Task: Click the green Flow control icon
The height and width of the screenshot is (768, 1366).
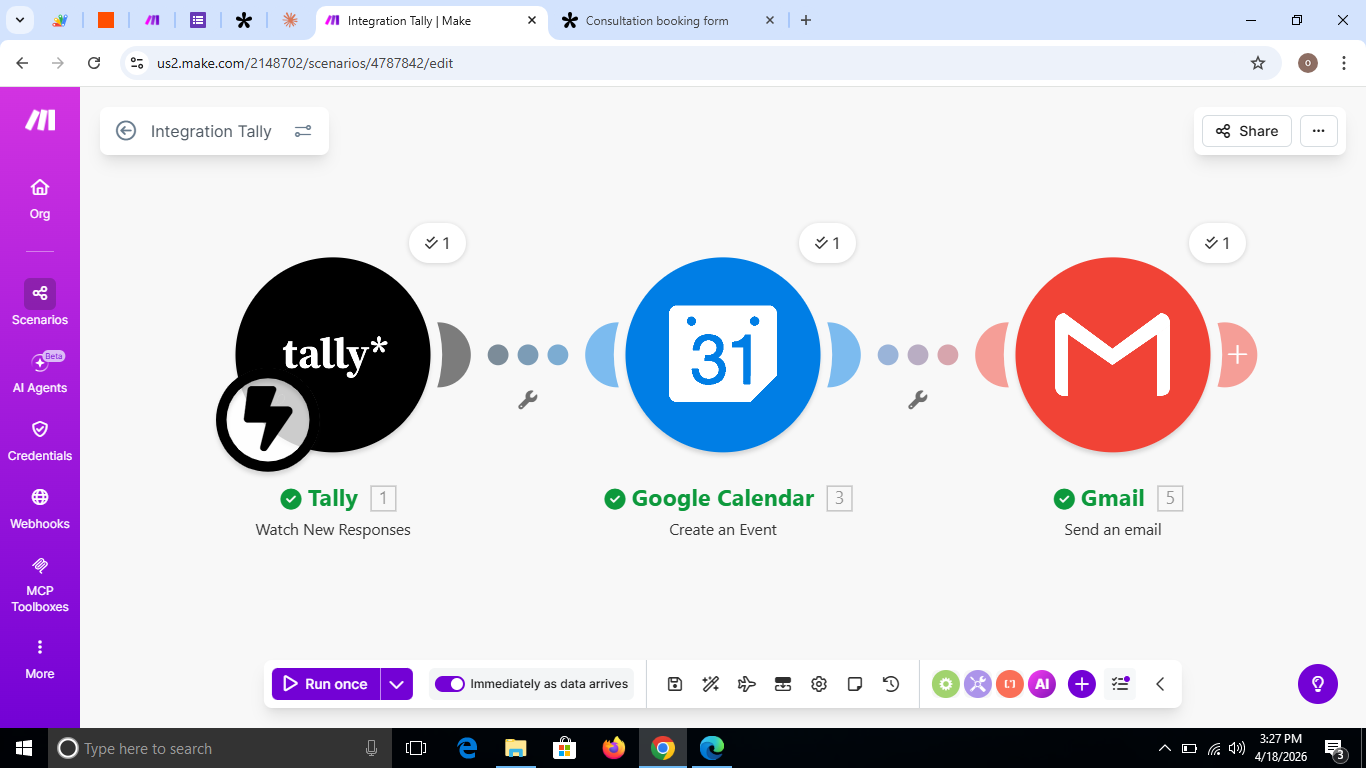Action: 946,684
